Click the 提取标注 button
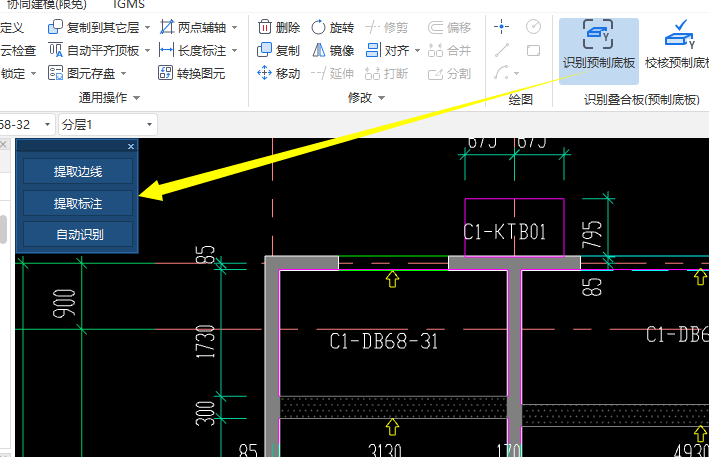 click(77, 204)
